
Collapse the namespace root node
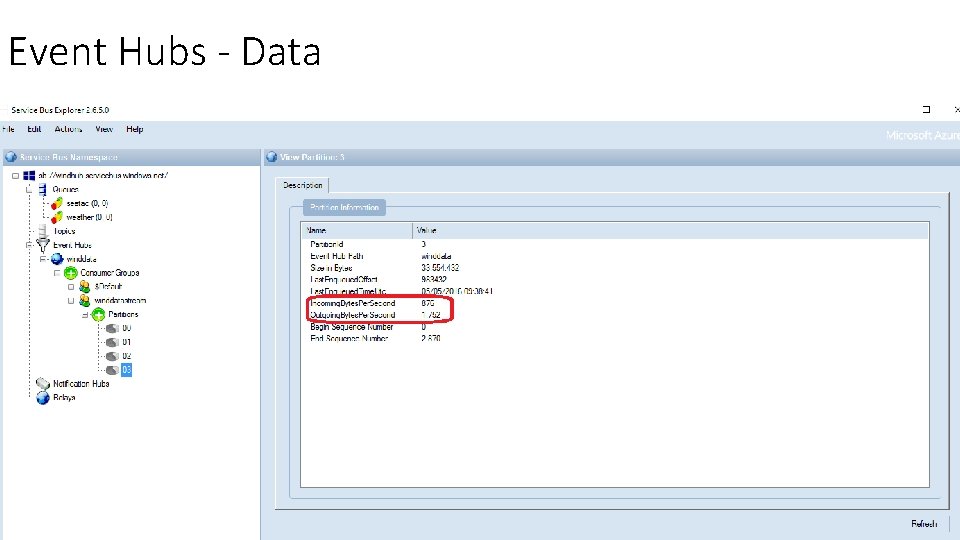point(15,176)
